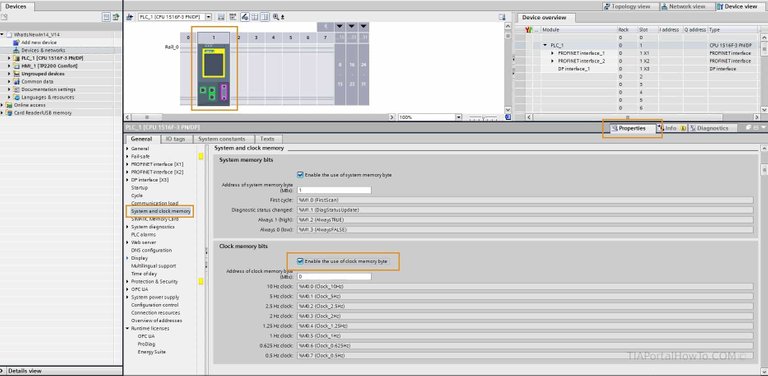Adjust the zoom slider in device view
The width and height of the screenshot is (768, 376).
pos(482,118)
